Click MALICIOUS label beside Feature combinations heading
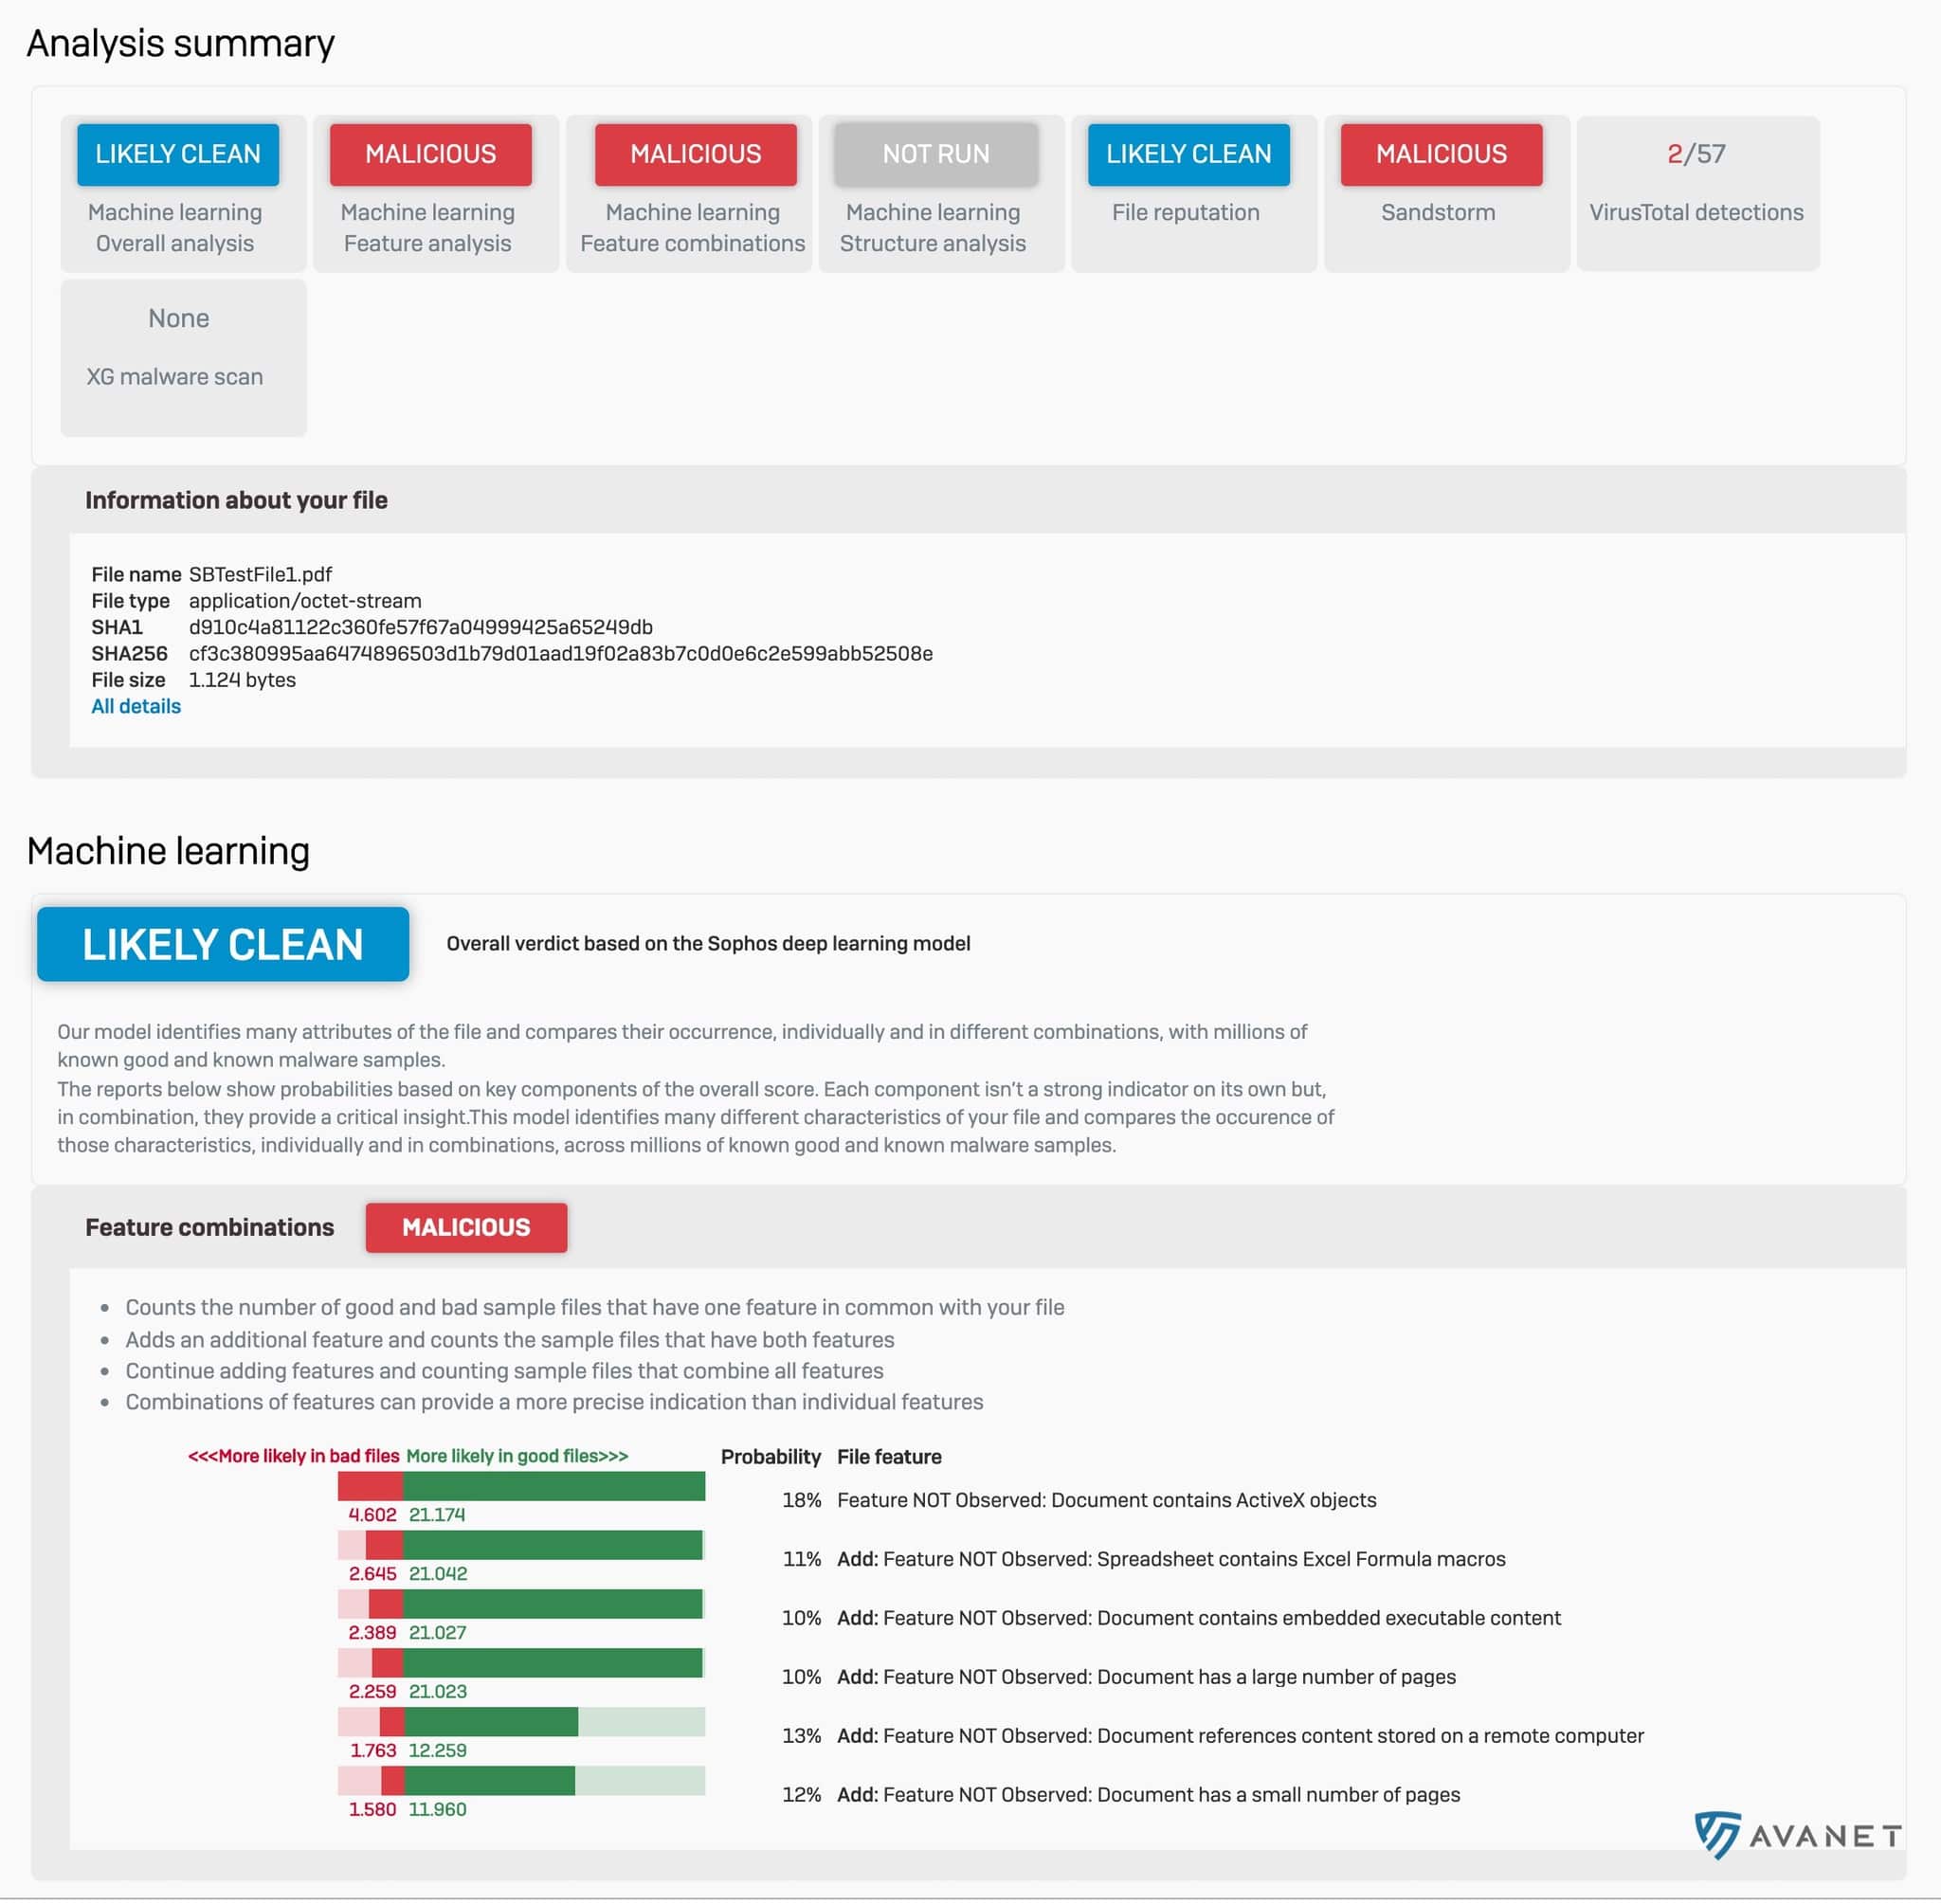This screenshot has width=1941, height=1904. point(466,1227)
